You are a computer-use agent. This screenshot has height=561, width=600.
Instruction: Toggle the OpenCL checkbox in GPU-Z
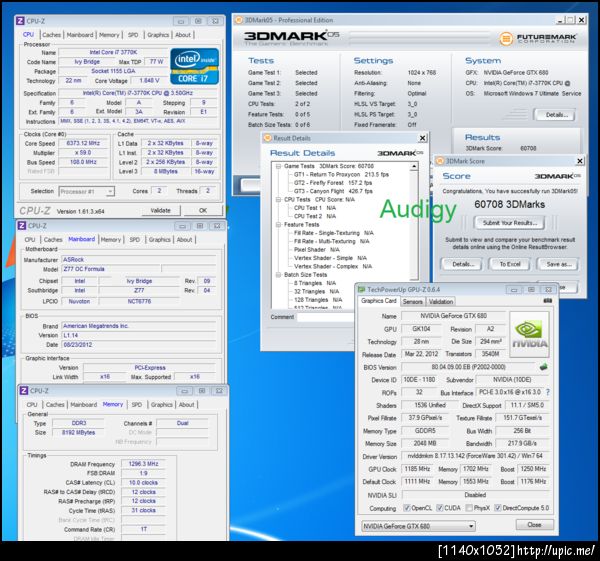click(407, 508)
